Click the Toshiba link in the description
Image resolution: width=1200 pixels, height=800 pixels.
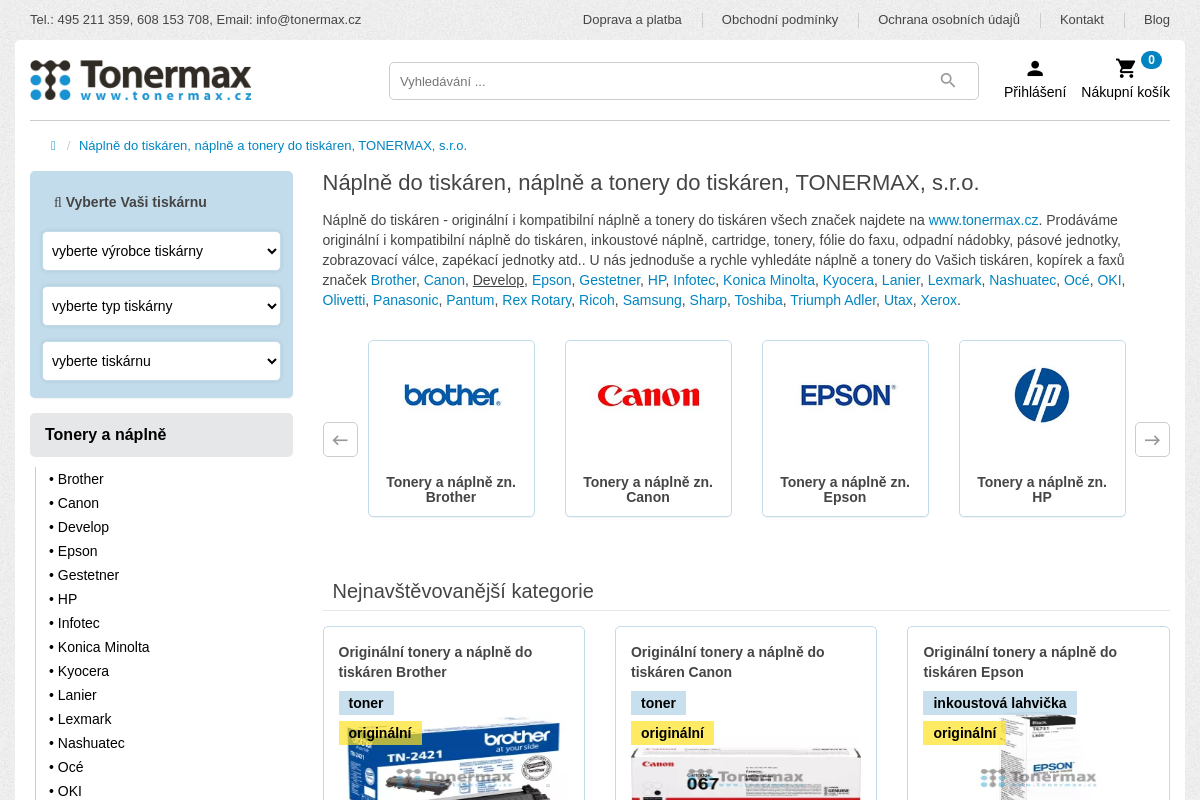759,300
